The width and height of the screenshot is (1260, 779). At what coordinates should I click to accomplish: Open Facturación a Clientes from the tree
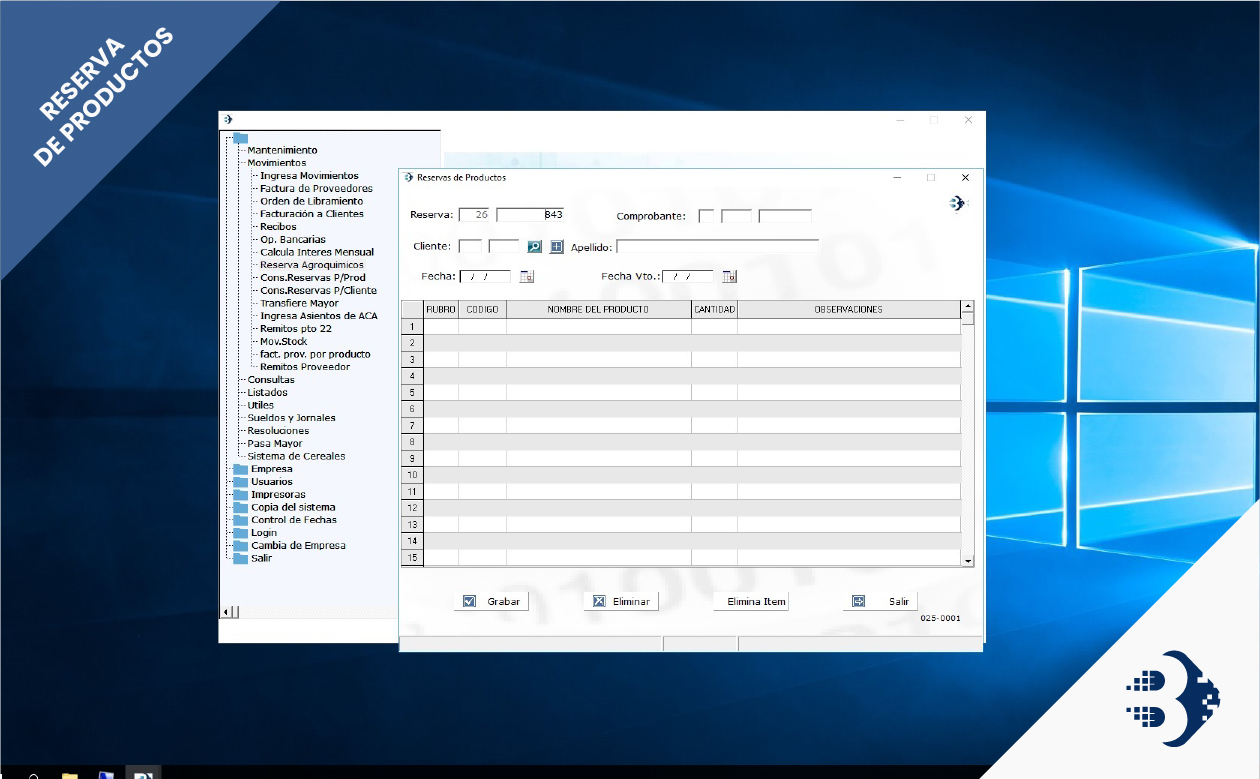pyautogui.click(x=311, y=214)
